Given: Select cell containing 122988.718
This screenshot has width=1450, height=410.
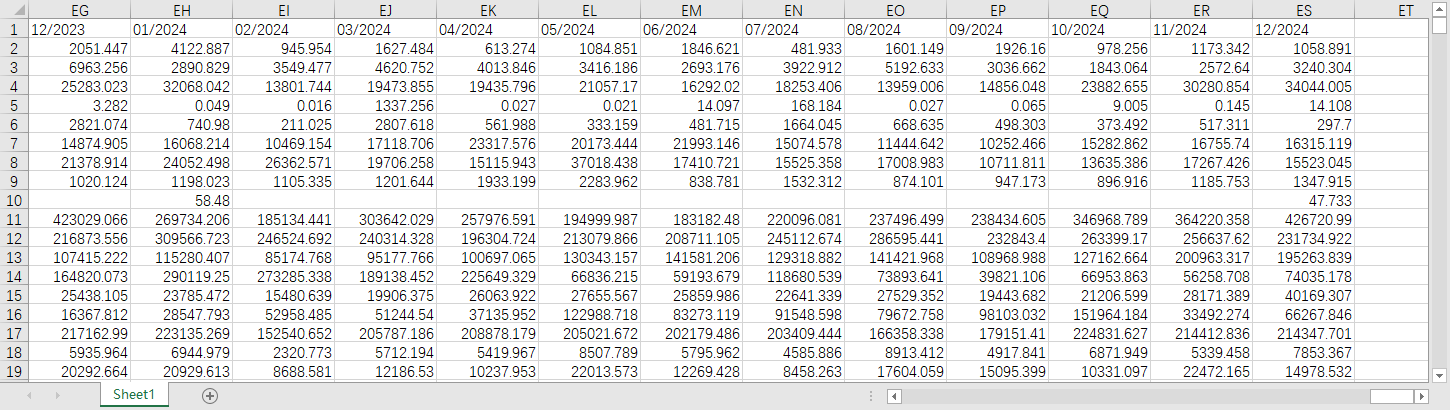Looking at the screenshot, I should [589, 314].
